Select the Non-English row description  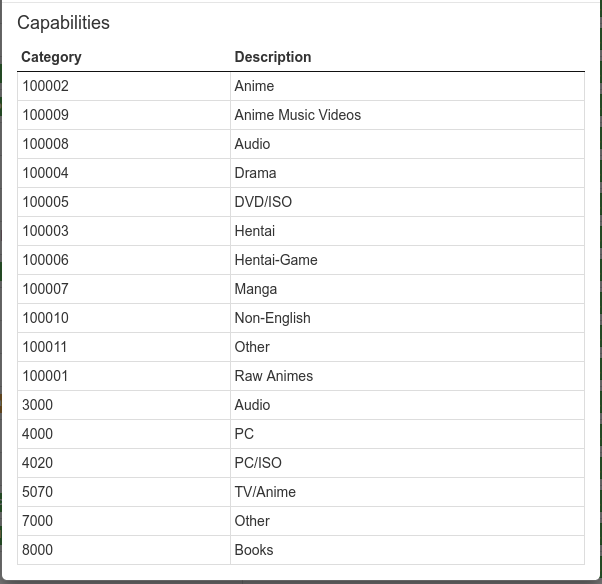coord(272,318)
